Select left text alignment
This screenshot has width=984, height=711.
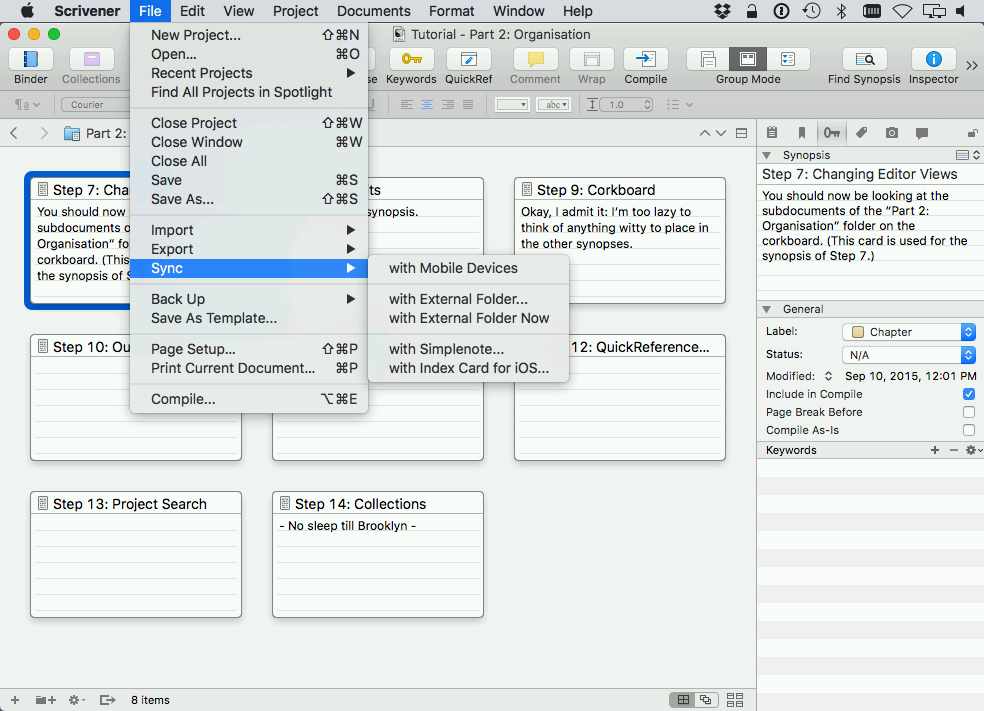click(x=407, y=105)
